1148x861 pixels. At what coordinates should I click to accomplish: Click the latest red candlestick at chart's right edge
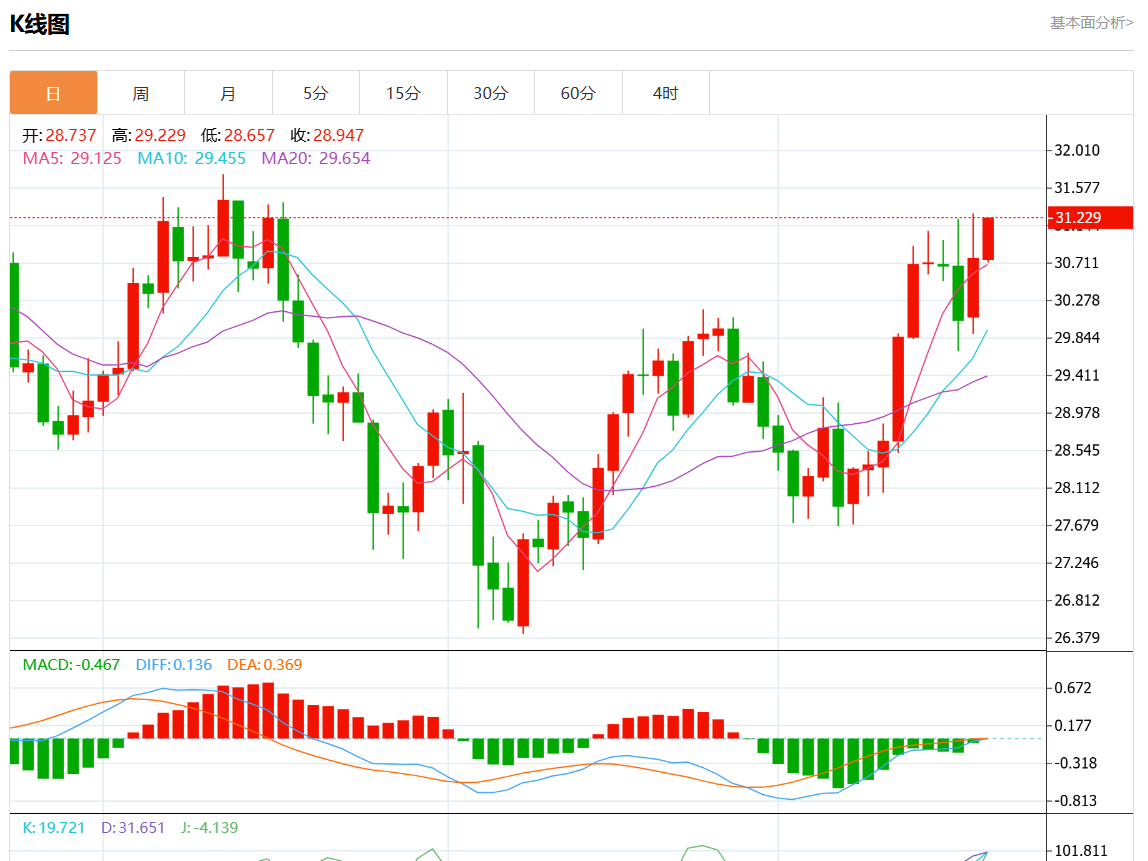(988, 239)
